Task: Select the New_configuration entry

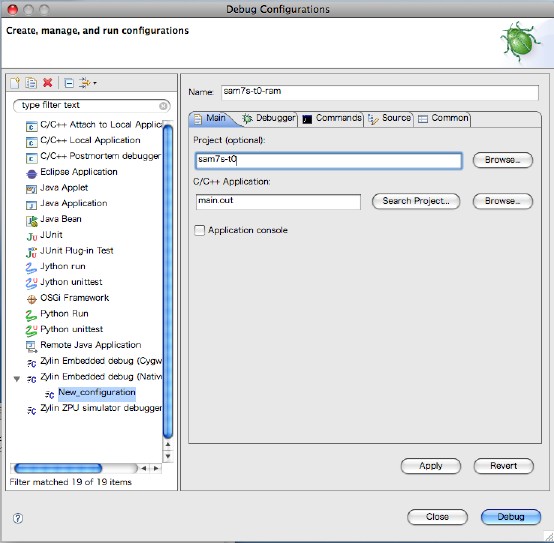Action: click(x=96, y=393)
